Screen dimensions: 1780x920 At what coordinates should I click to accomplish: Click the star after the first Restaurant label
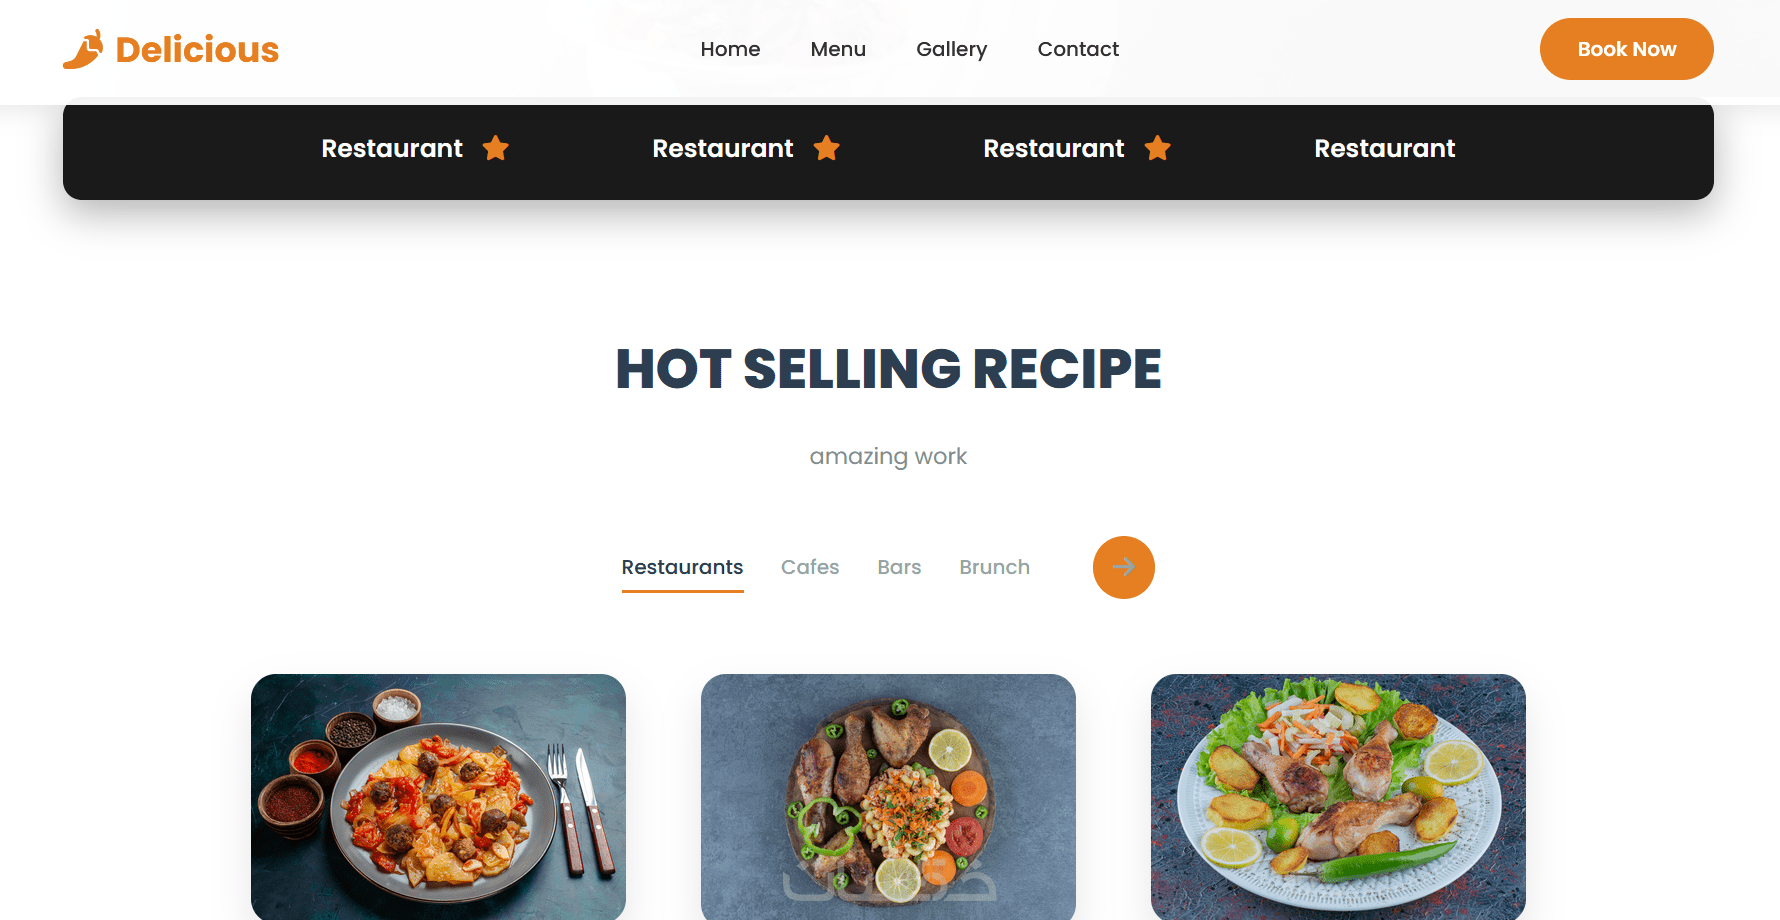click(x=496, y=148)
